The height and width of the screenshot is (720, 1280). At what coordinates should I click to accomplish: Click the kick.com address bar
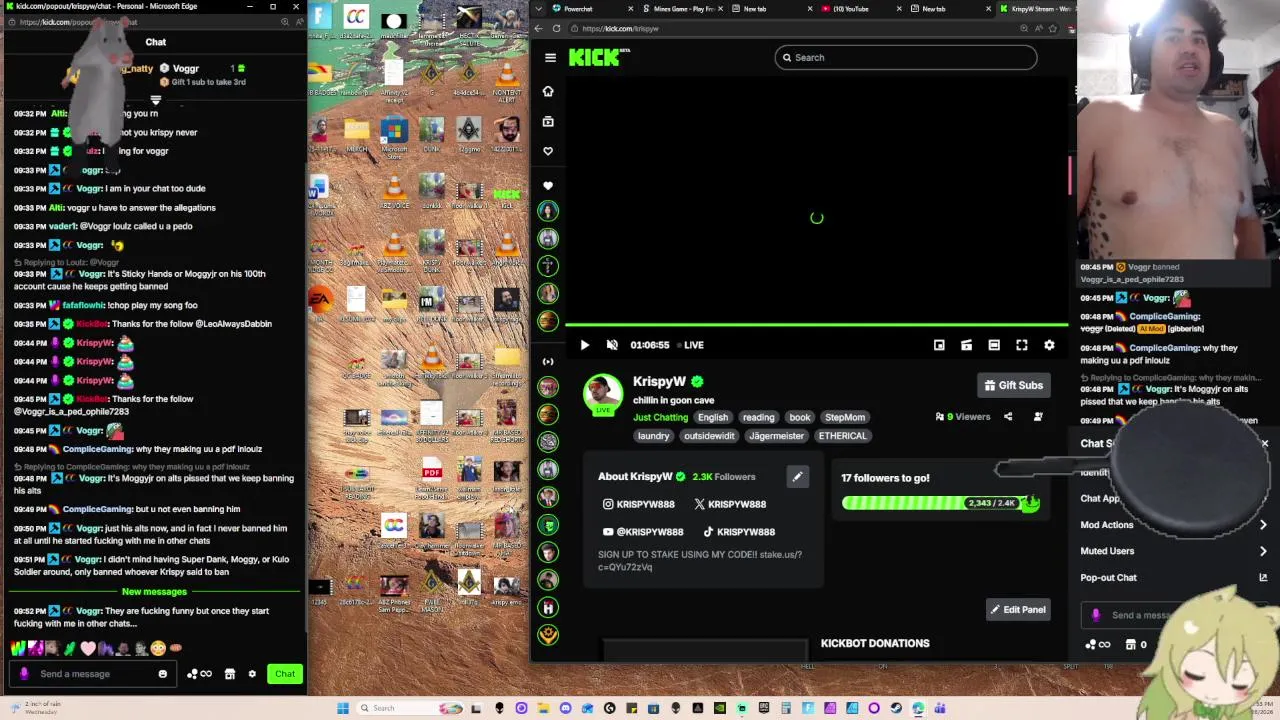click(x=790, y=28)
